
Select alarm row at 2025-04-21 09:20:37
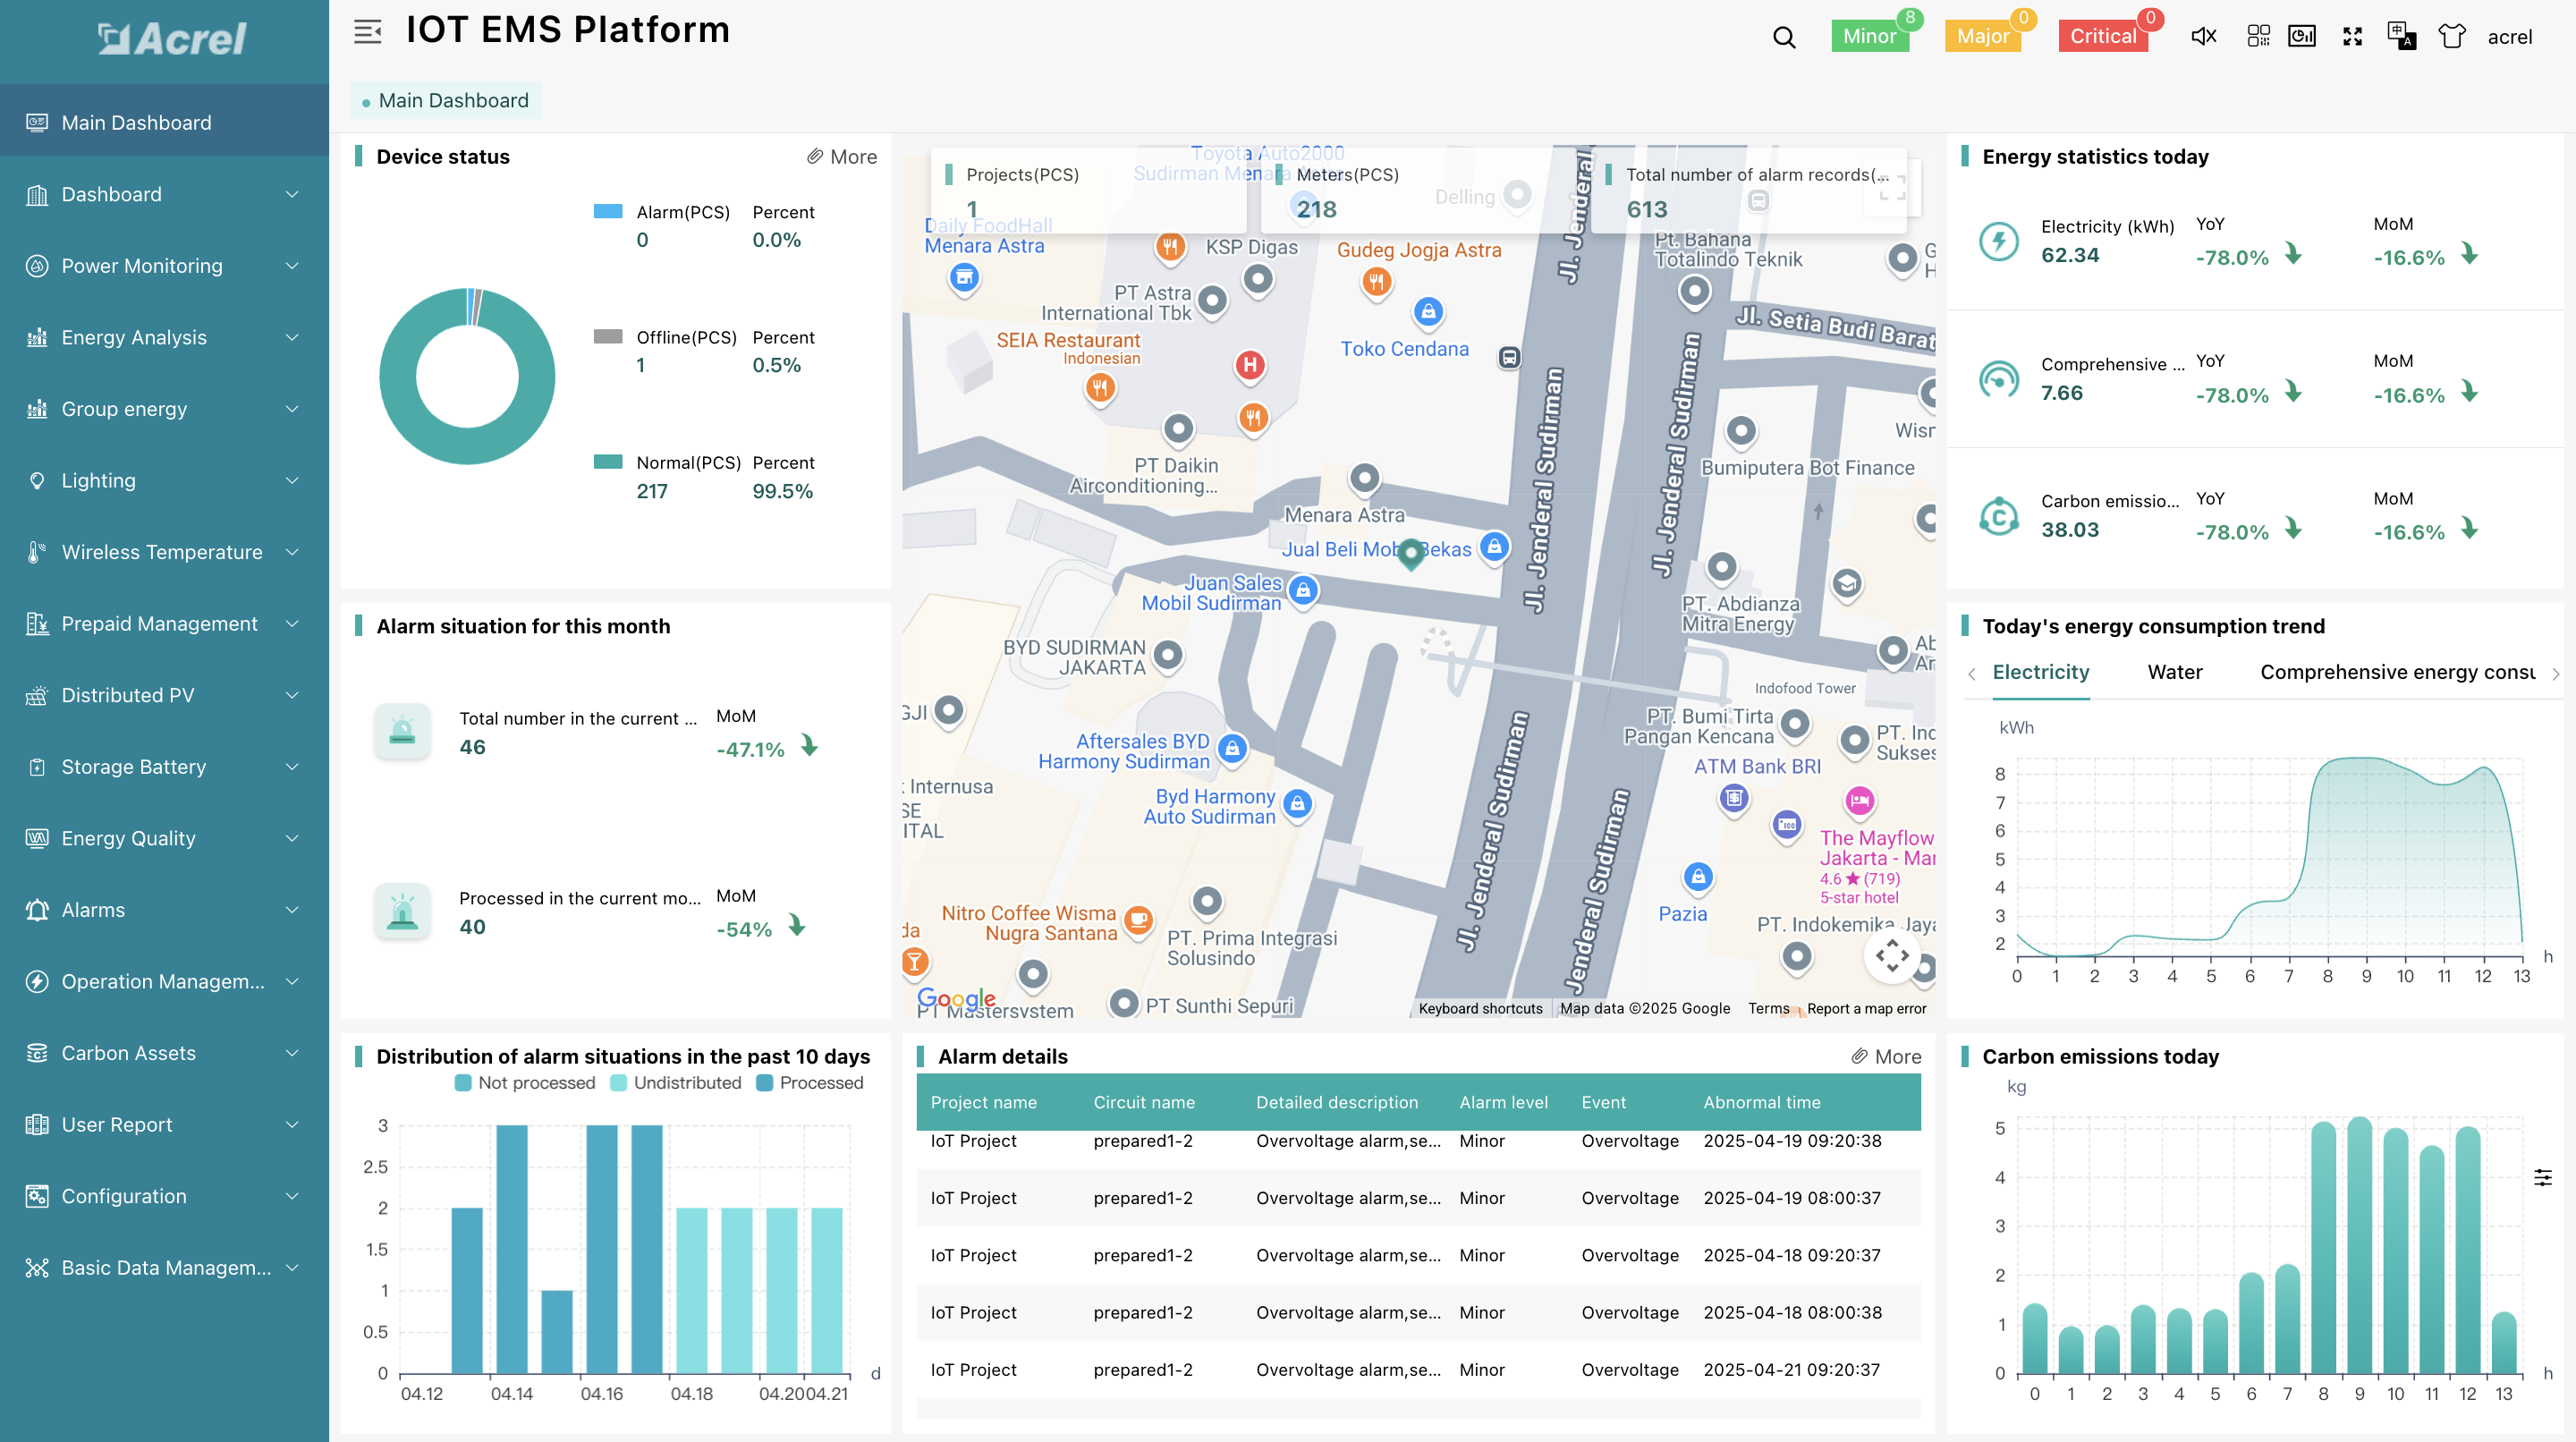(1418, 1370)
